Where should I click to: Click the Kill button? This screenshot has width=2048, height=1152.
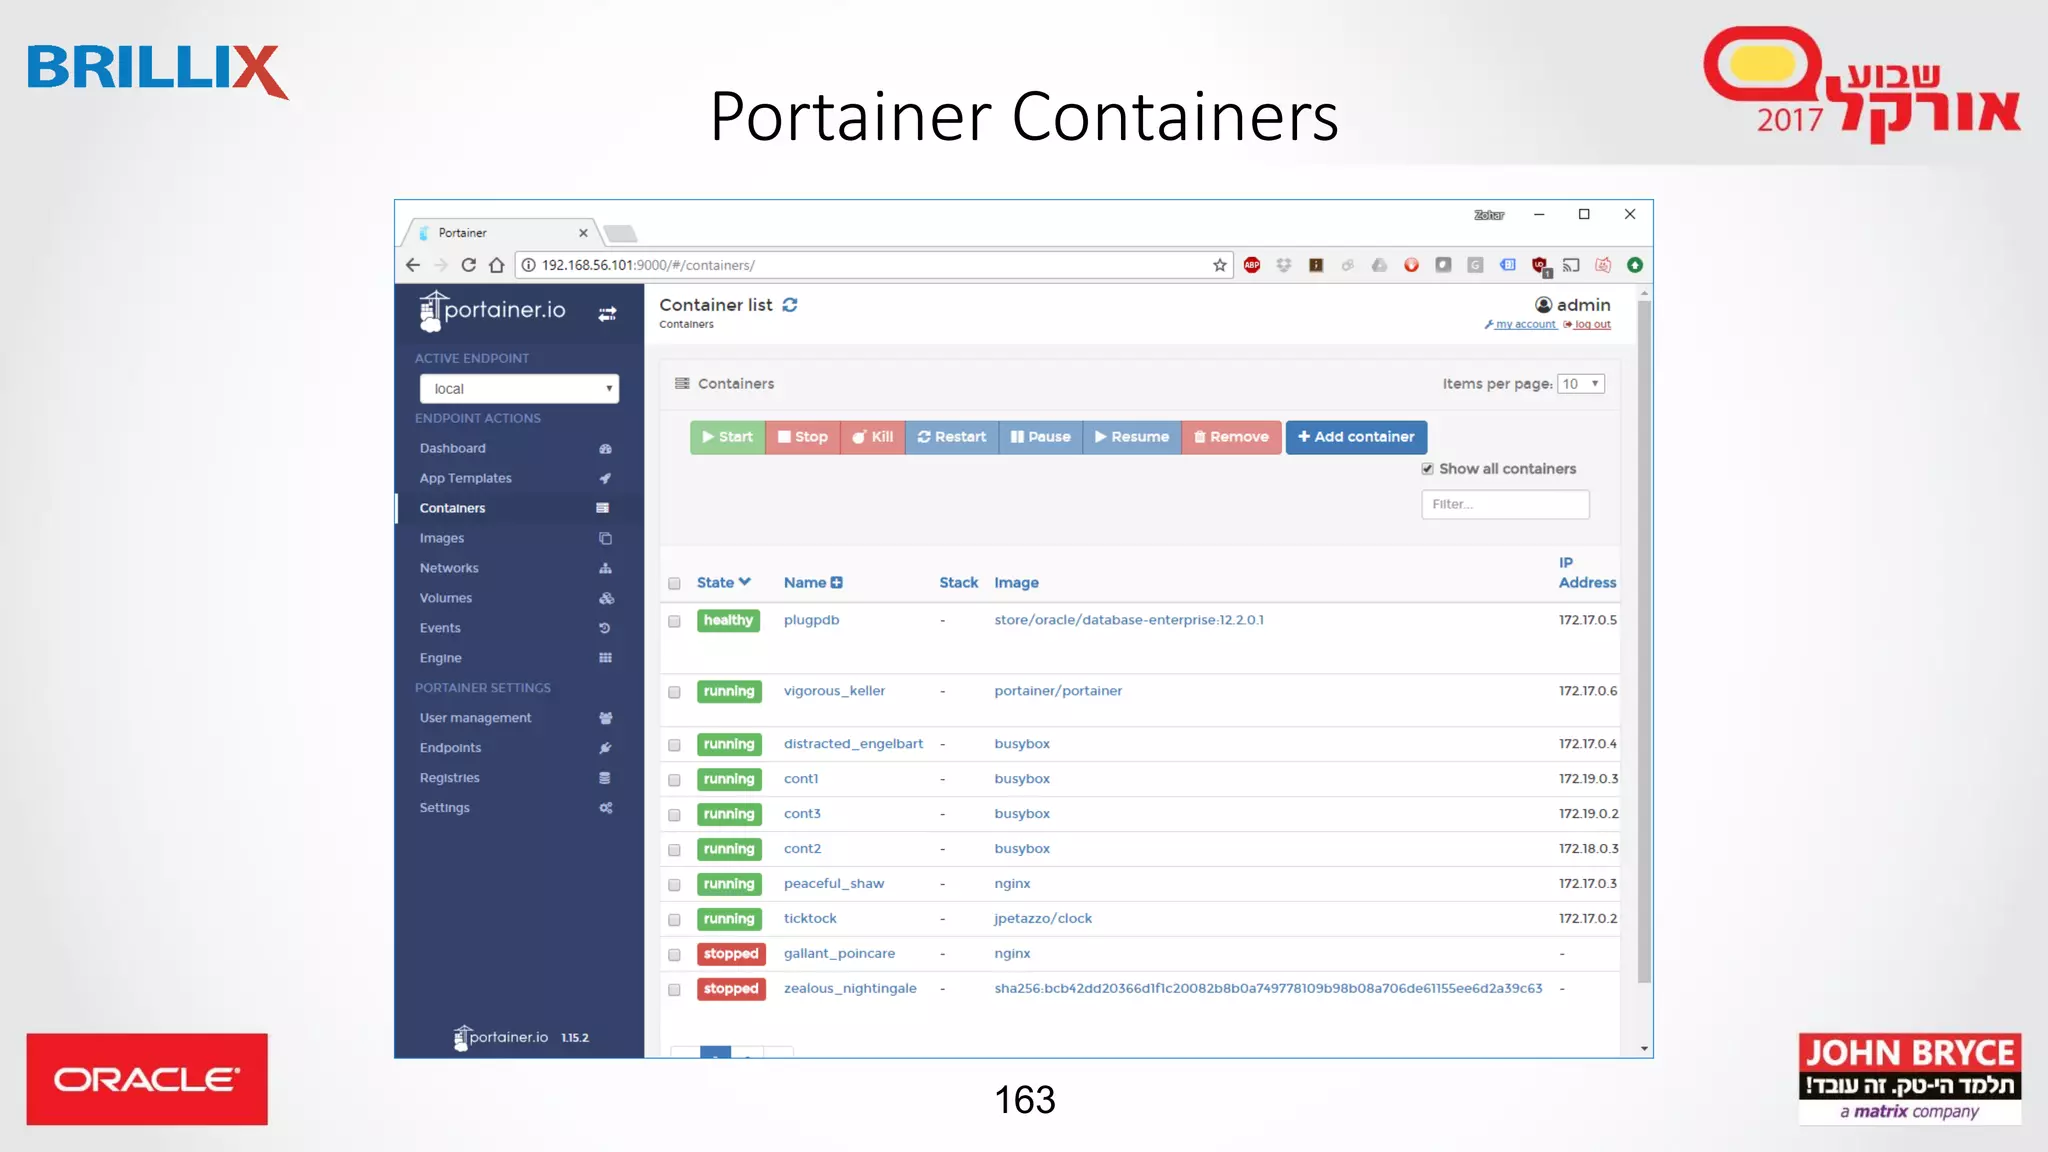click(x=873, y=438)
